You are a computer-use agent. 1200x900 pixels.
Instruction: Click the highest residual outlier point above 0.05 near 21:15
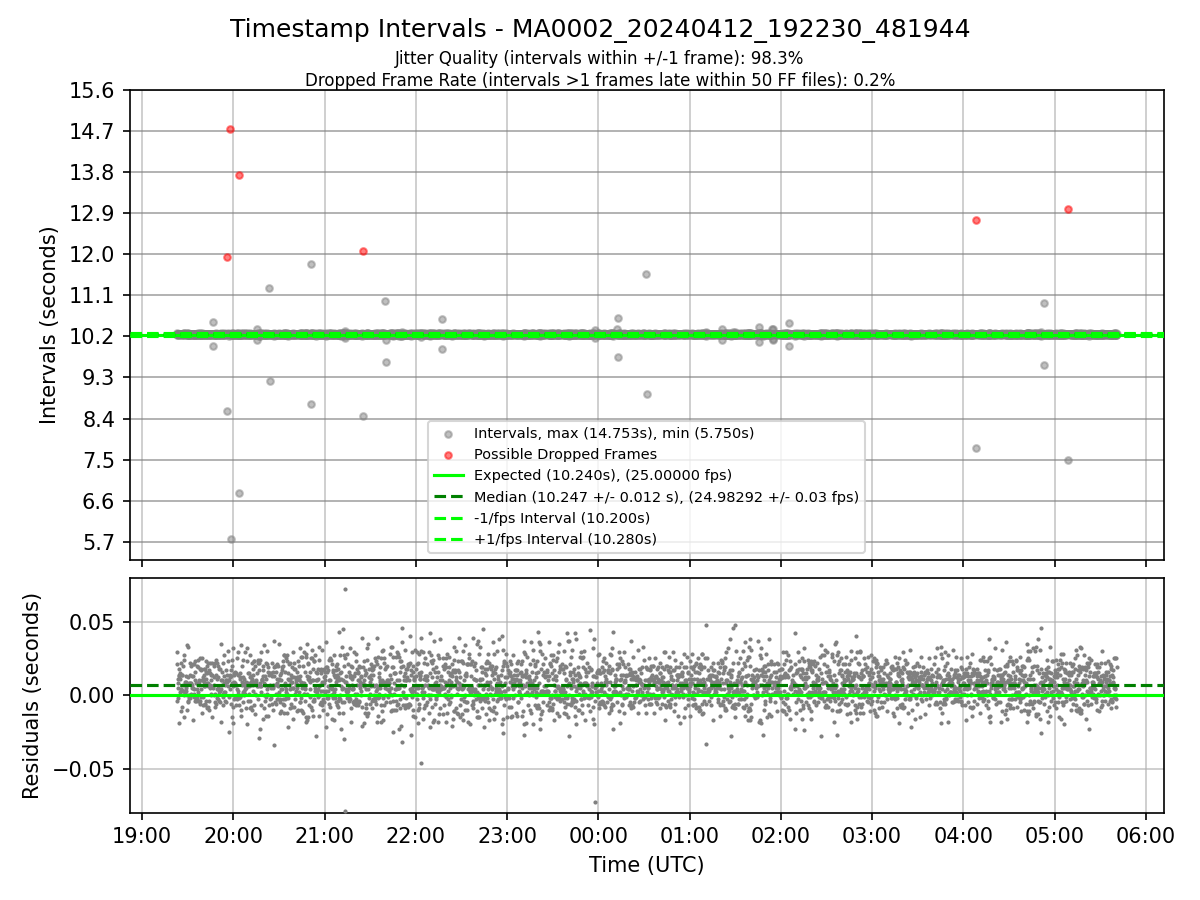point(345,589)
